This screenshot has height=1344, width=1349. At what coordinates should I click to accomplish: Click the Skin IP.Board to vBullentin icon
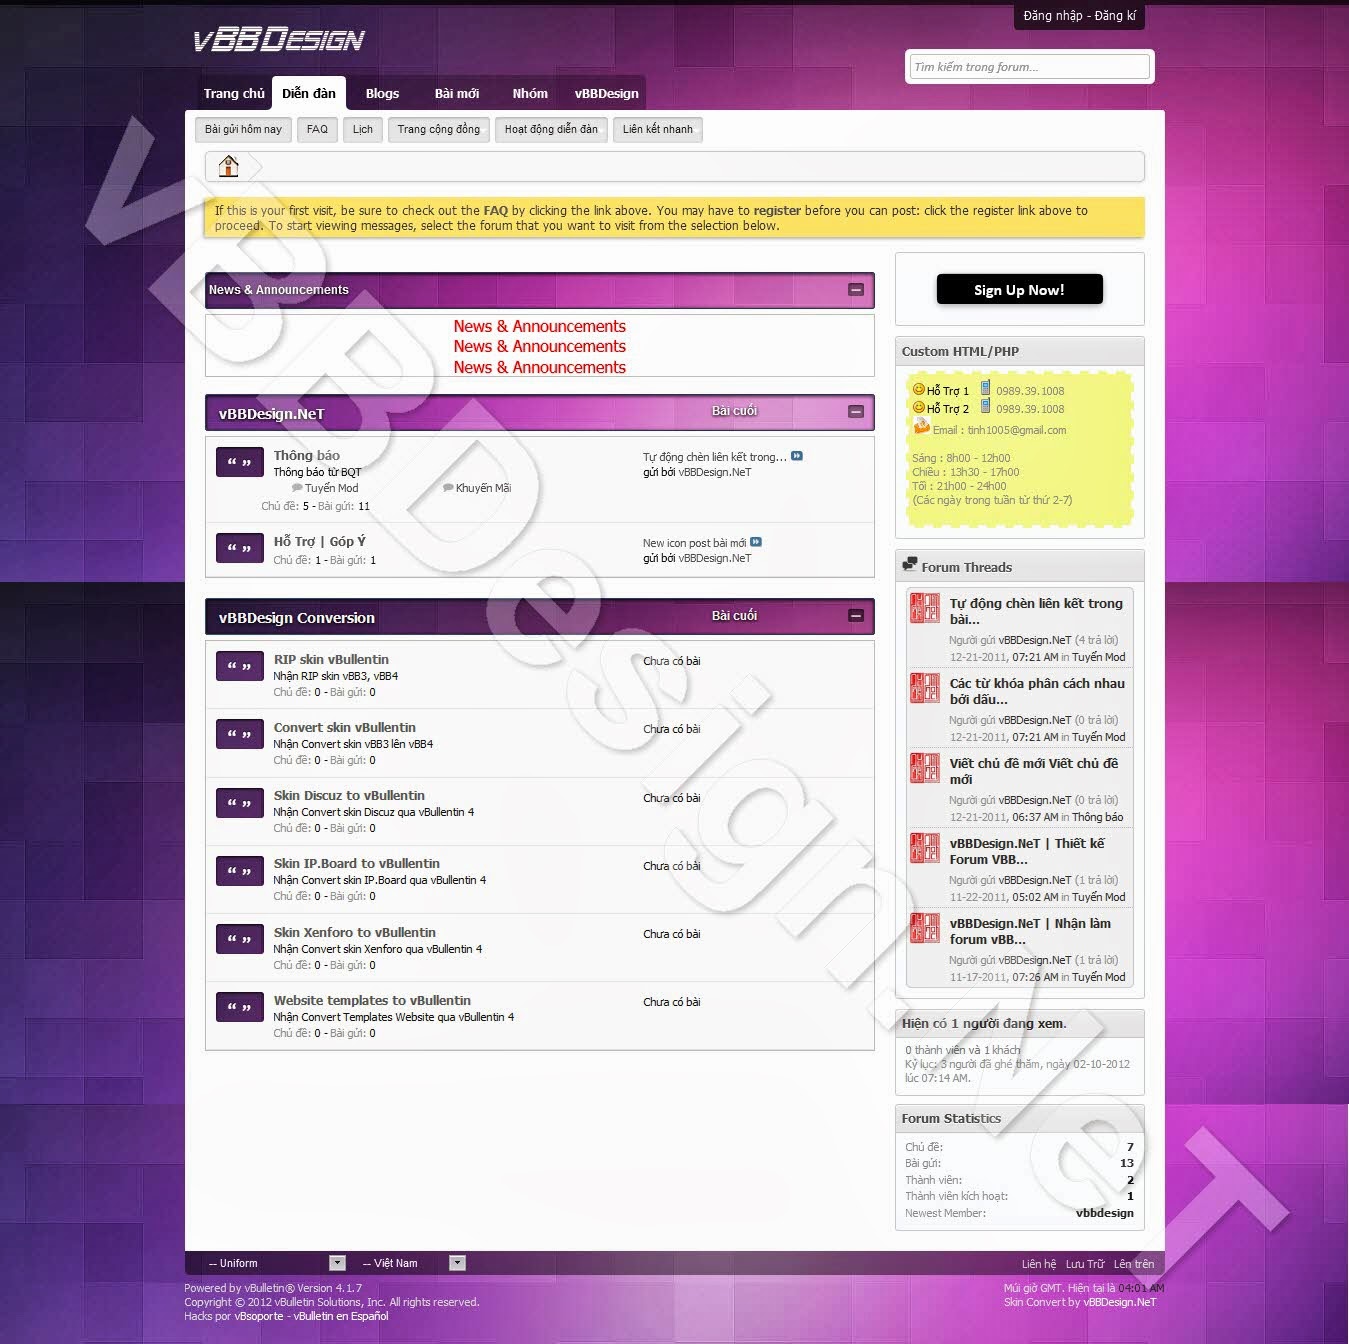(x=240, y=871)
